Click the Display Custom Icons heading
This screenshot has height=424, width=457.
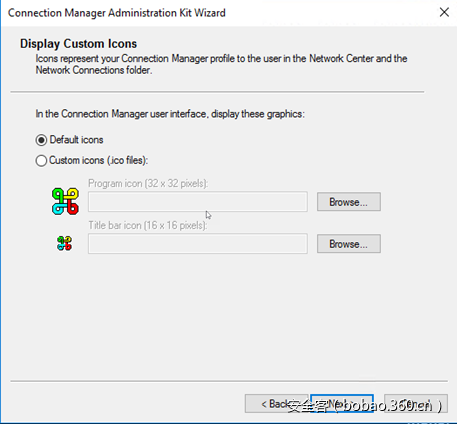click(78, 44)
